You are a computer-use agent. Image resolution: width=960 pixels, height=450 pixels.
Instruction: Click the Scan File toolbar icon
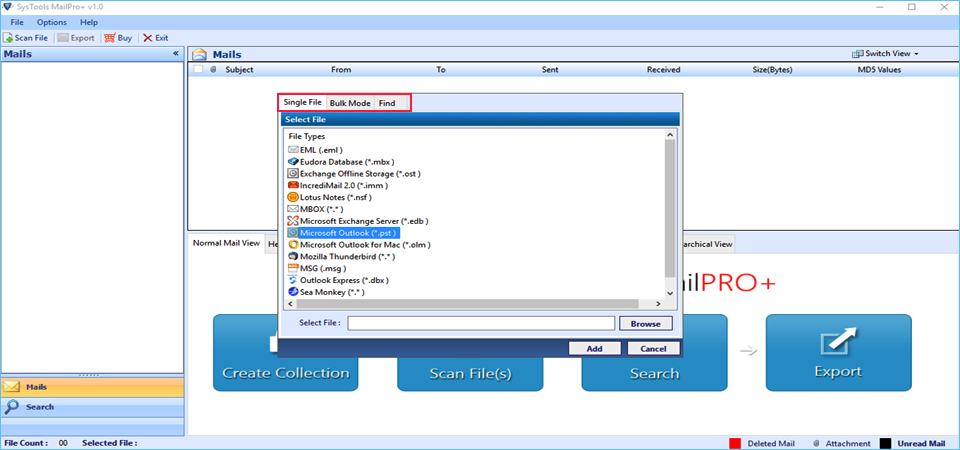pos(8,38)
